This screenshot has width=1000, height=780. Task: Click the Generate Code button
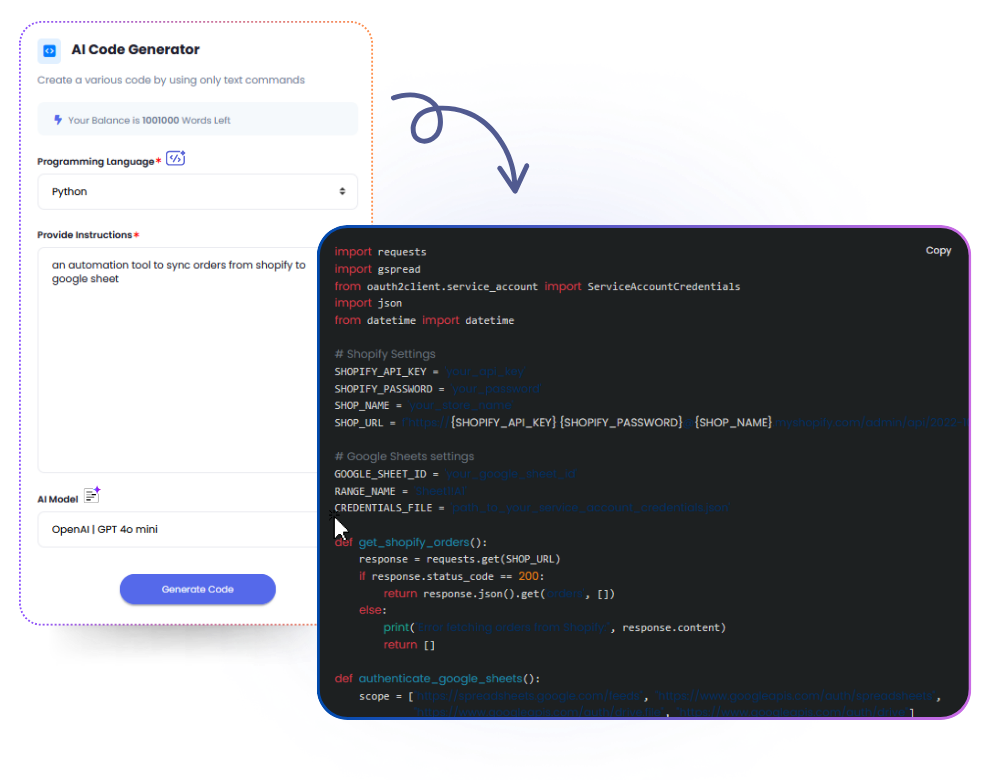tap(198, 589)
